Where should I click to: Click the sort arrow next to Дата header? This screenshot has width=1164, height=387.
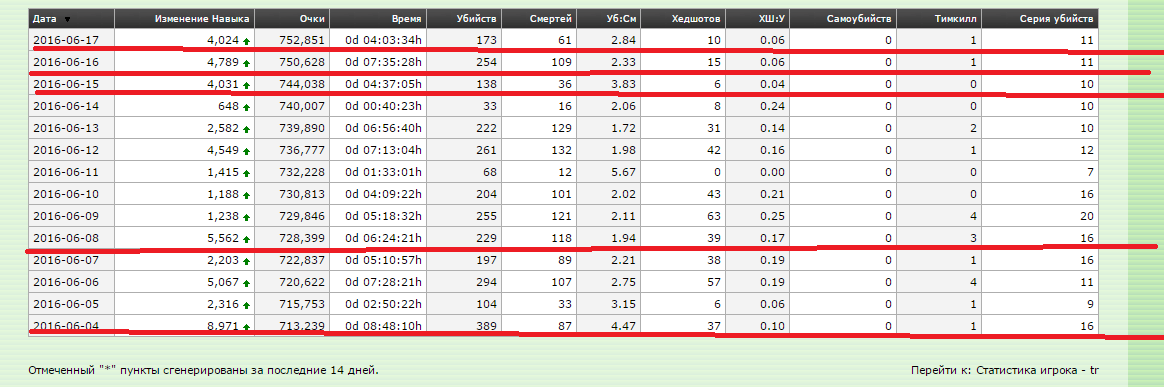[68, 19]
